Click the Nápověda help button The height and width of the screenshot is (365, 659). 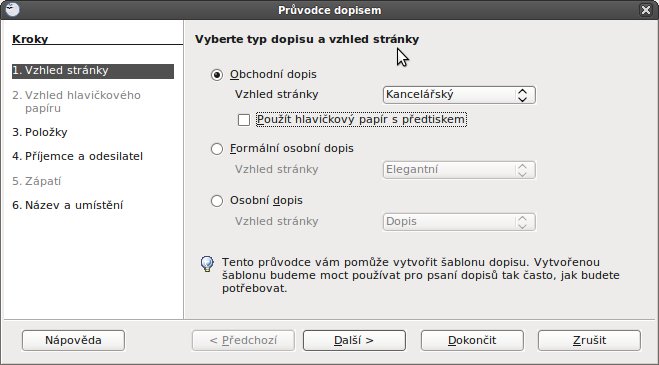[x=73, y=340]
